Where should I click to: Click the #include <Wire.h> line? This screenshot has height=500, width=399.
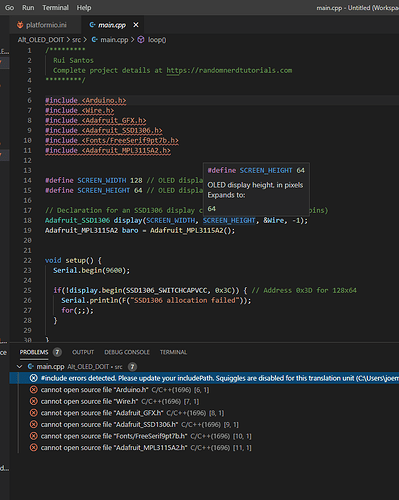[80, 110]
